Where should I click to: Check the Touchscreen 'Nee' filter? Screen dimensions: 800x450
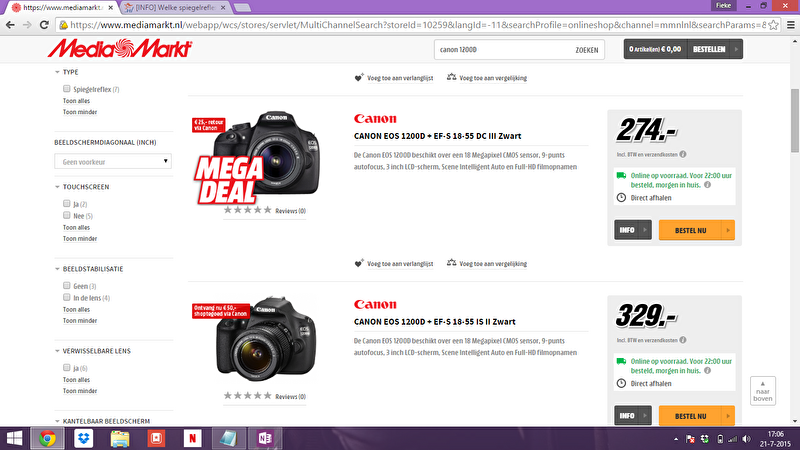click(x=67, y=215)
